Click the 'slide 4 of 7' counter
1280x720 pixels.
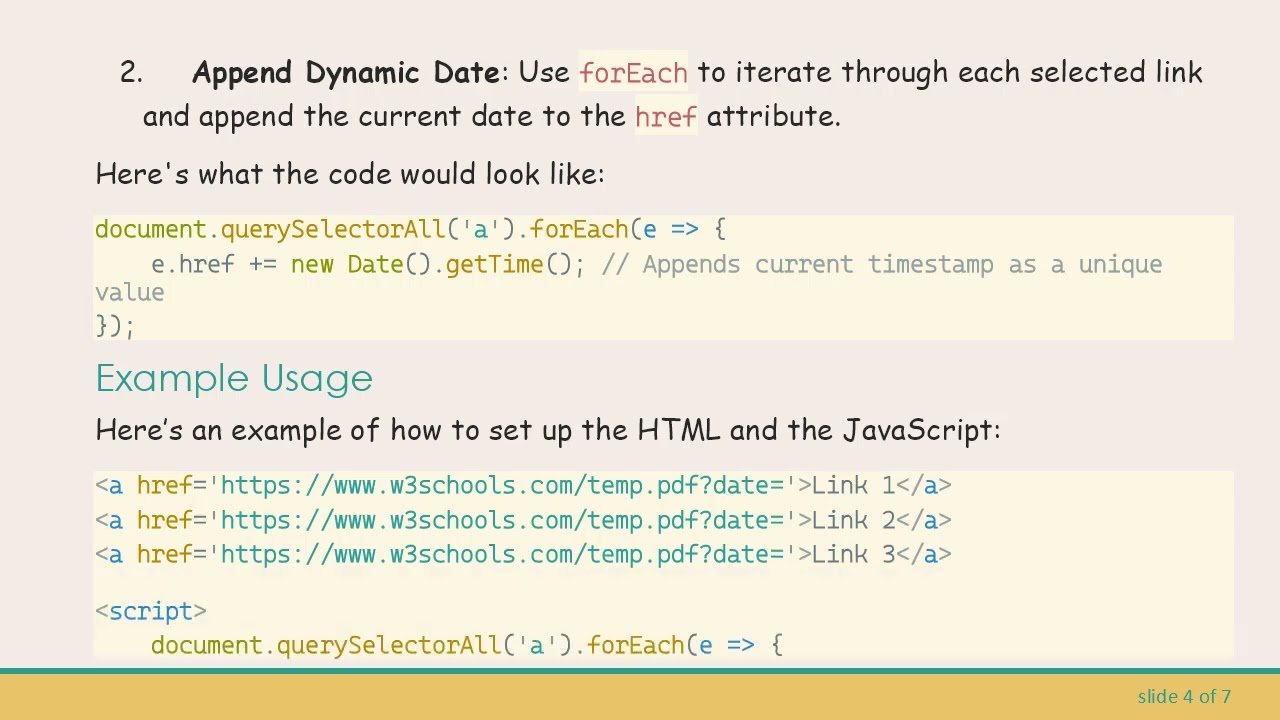(x=1184, y=696)
